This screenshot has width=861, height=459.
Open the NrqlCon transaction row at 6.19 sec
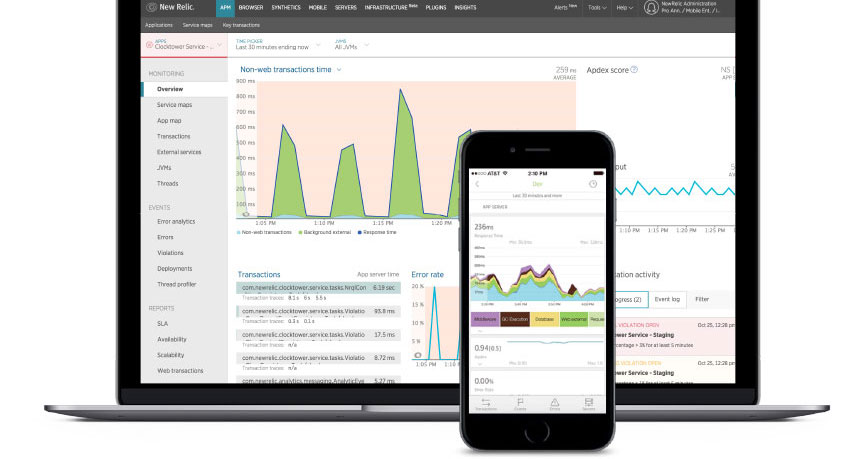point(318,288)
